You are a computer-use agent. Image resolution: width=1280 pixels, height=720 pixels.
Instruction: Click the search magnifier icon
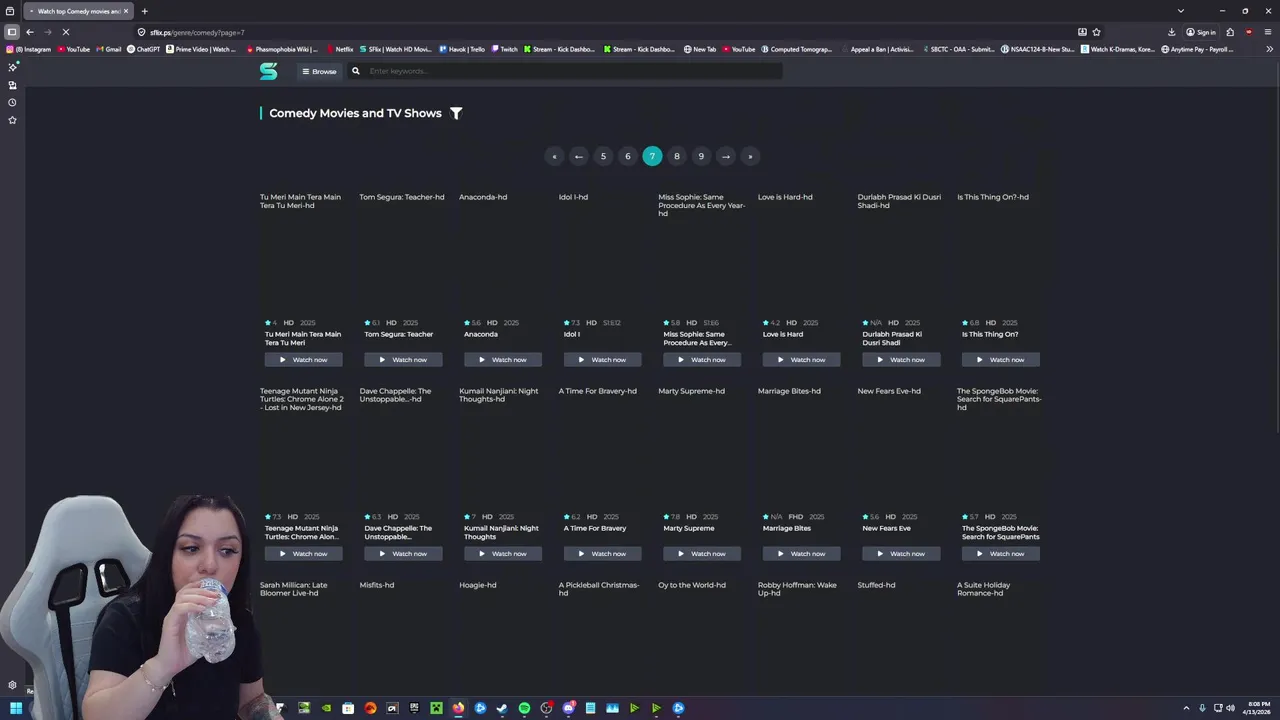355,71
